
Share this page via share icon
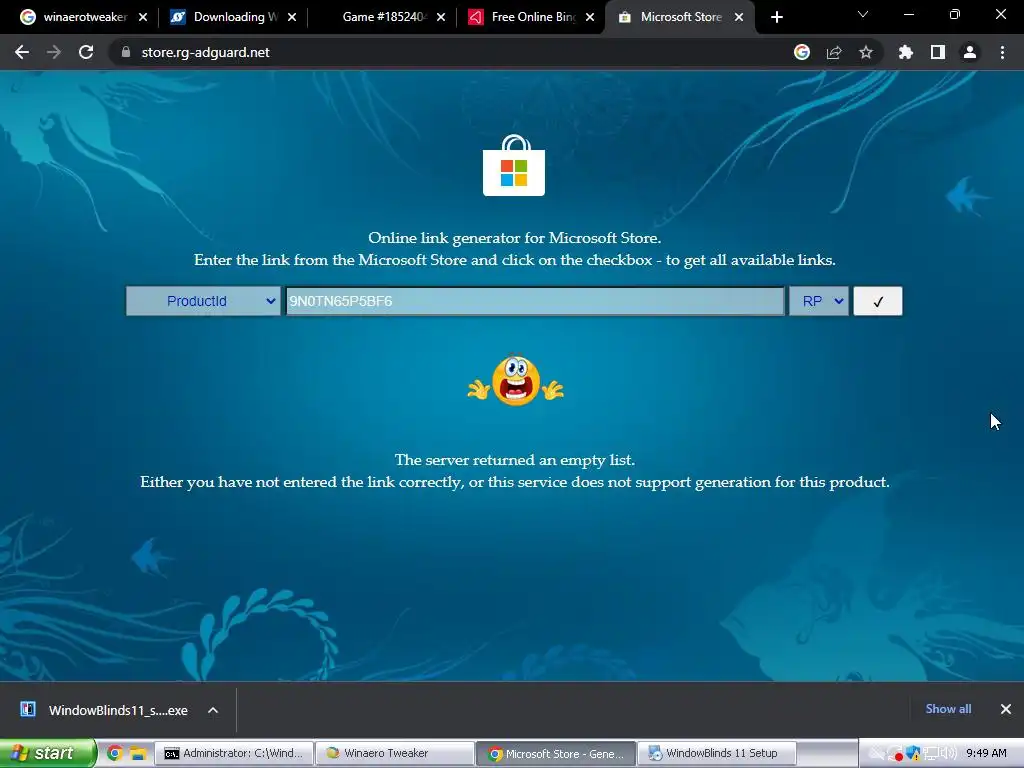[x=834, y=52]
